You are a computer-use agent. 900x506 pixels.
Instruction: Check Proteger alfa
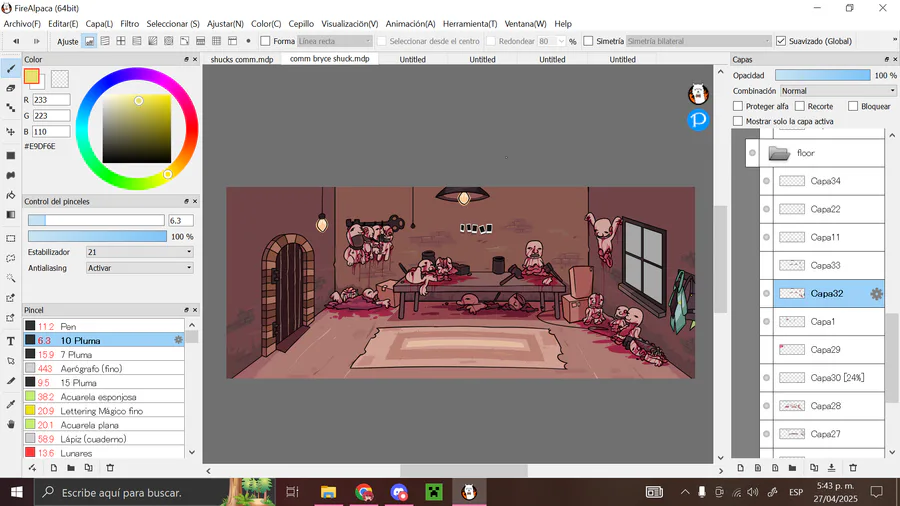pyautogui.click(x=738, y=106)
